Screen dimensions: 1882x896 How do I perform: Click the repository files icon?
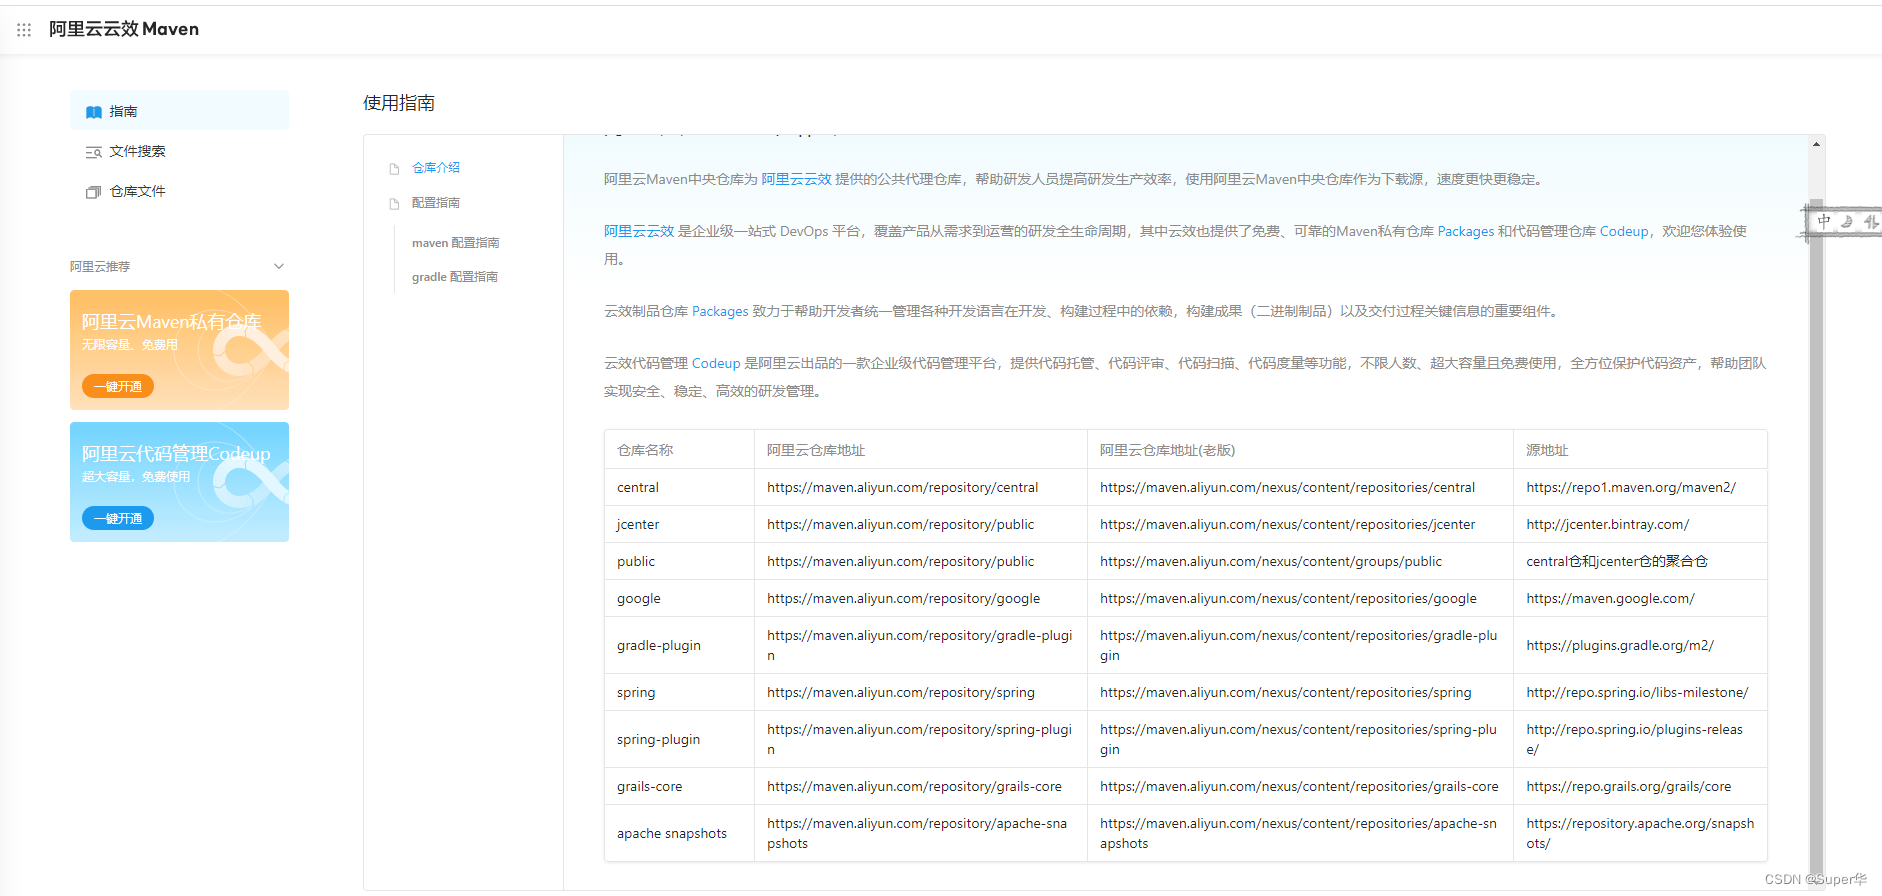[94, 192]
